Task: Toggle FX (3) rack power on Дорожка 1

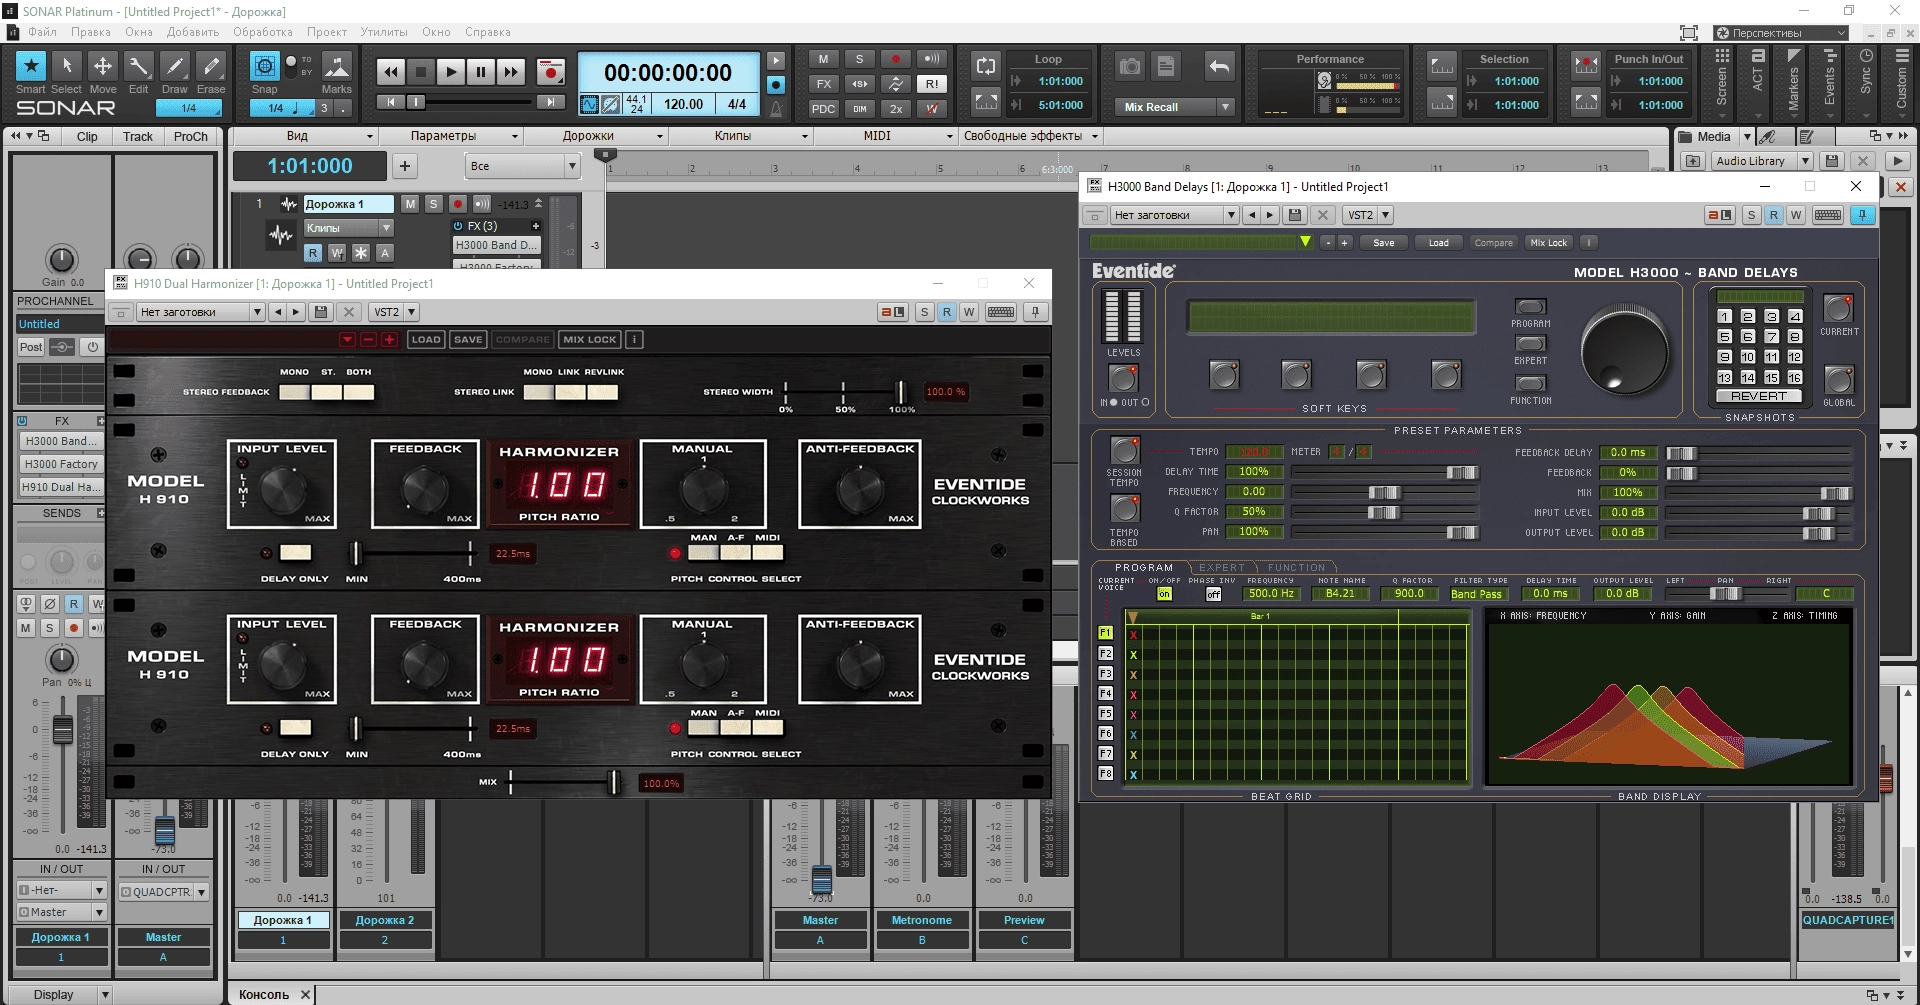Action: [458, 226]
